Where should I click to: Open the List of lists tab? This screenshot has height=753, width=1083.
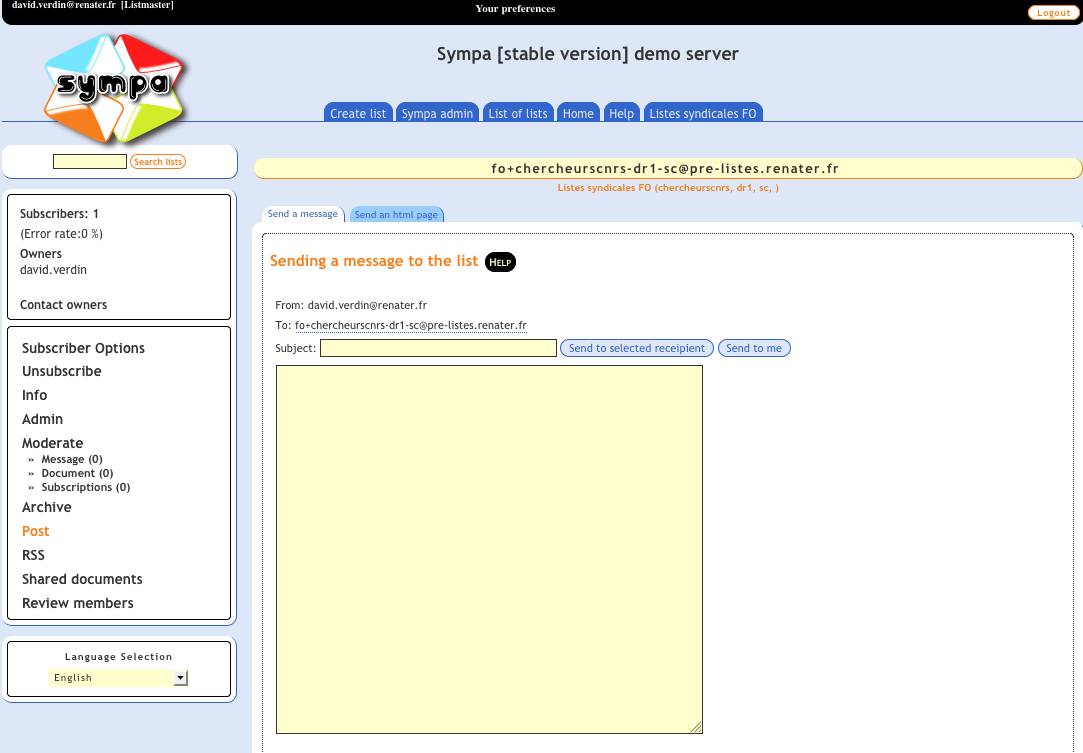[517, 113]
